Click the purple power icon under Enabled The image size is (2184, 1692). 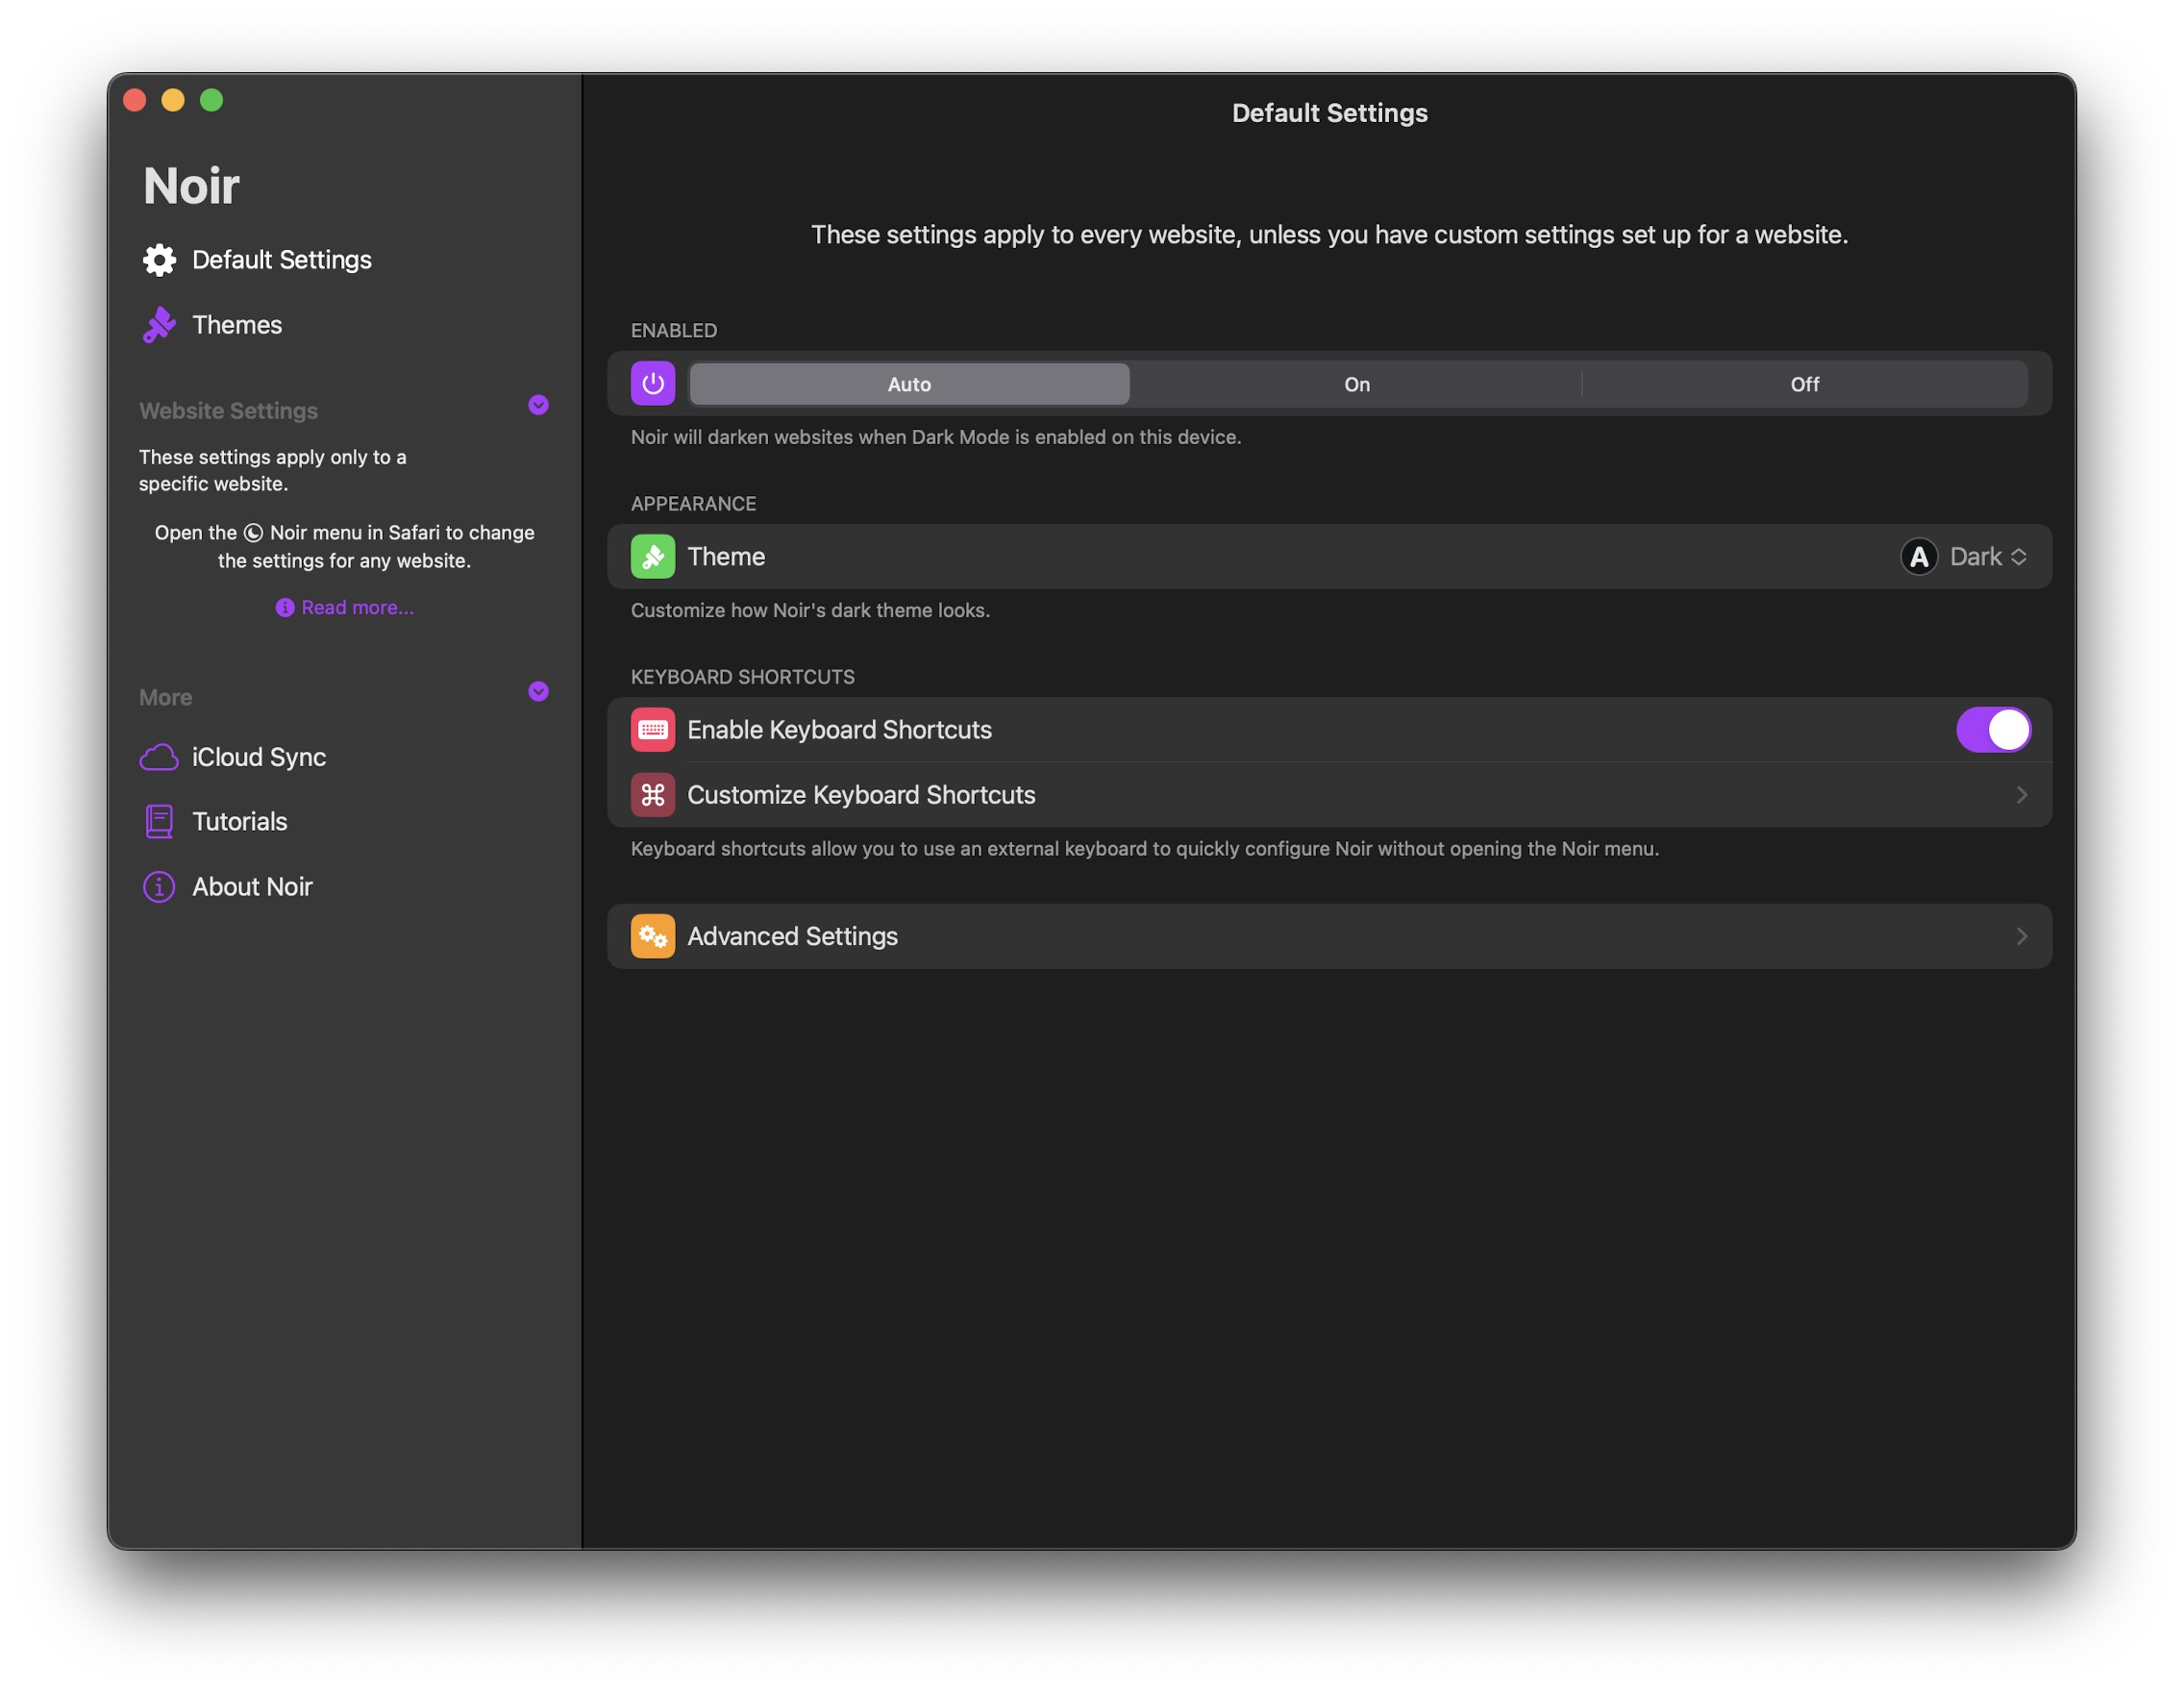click(653, 384)
